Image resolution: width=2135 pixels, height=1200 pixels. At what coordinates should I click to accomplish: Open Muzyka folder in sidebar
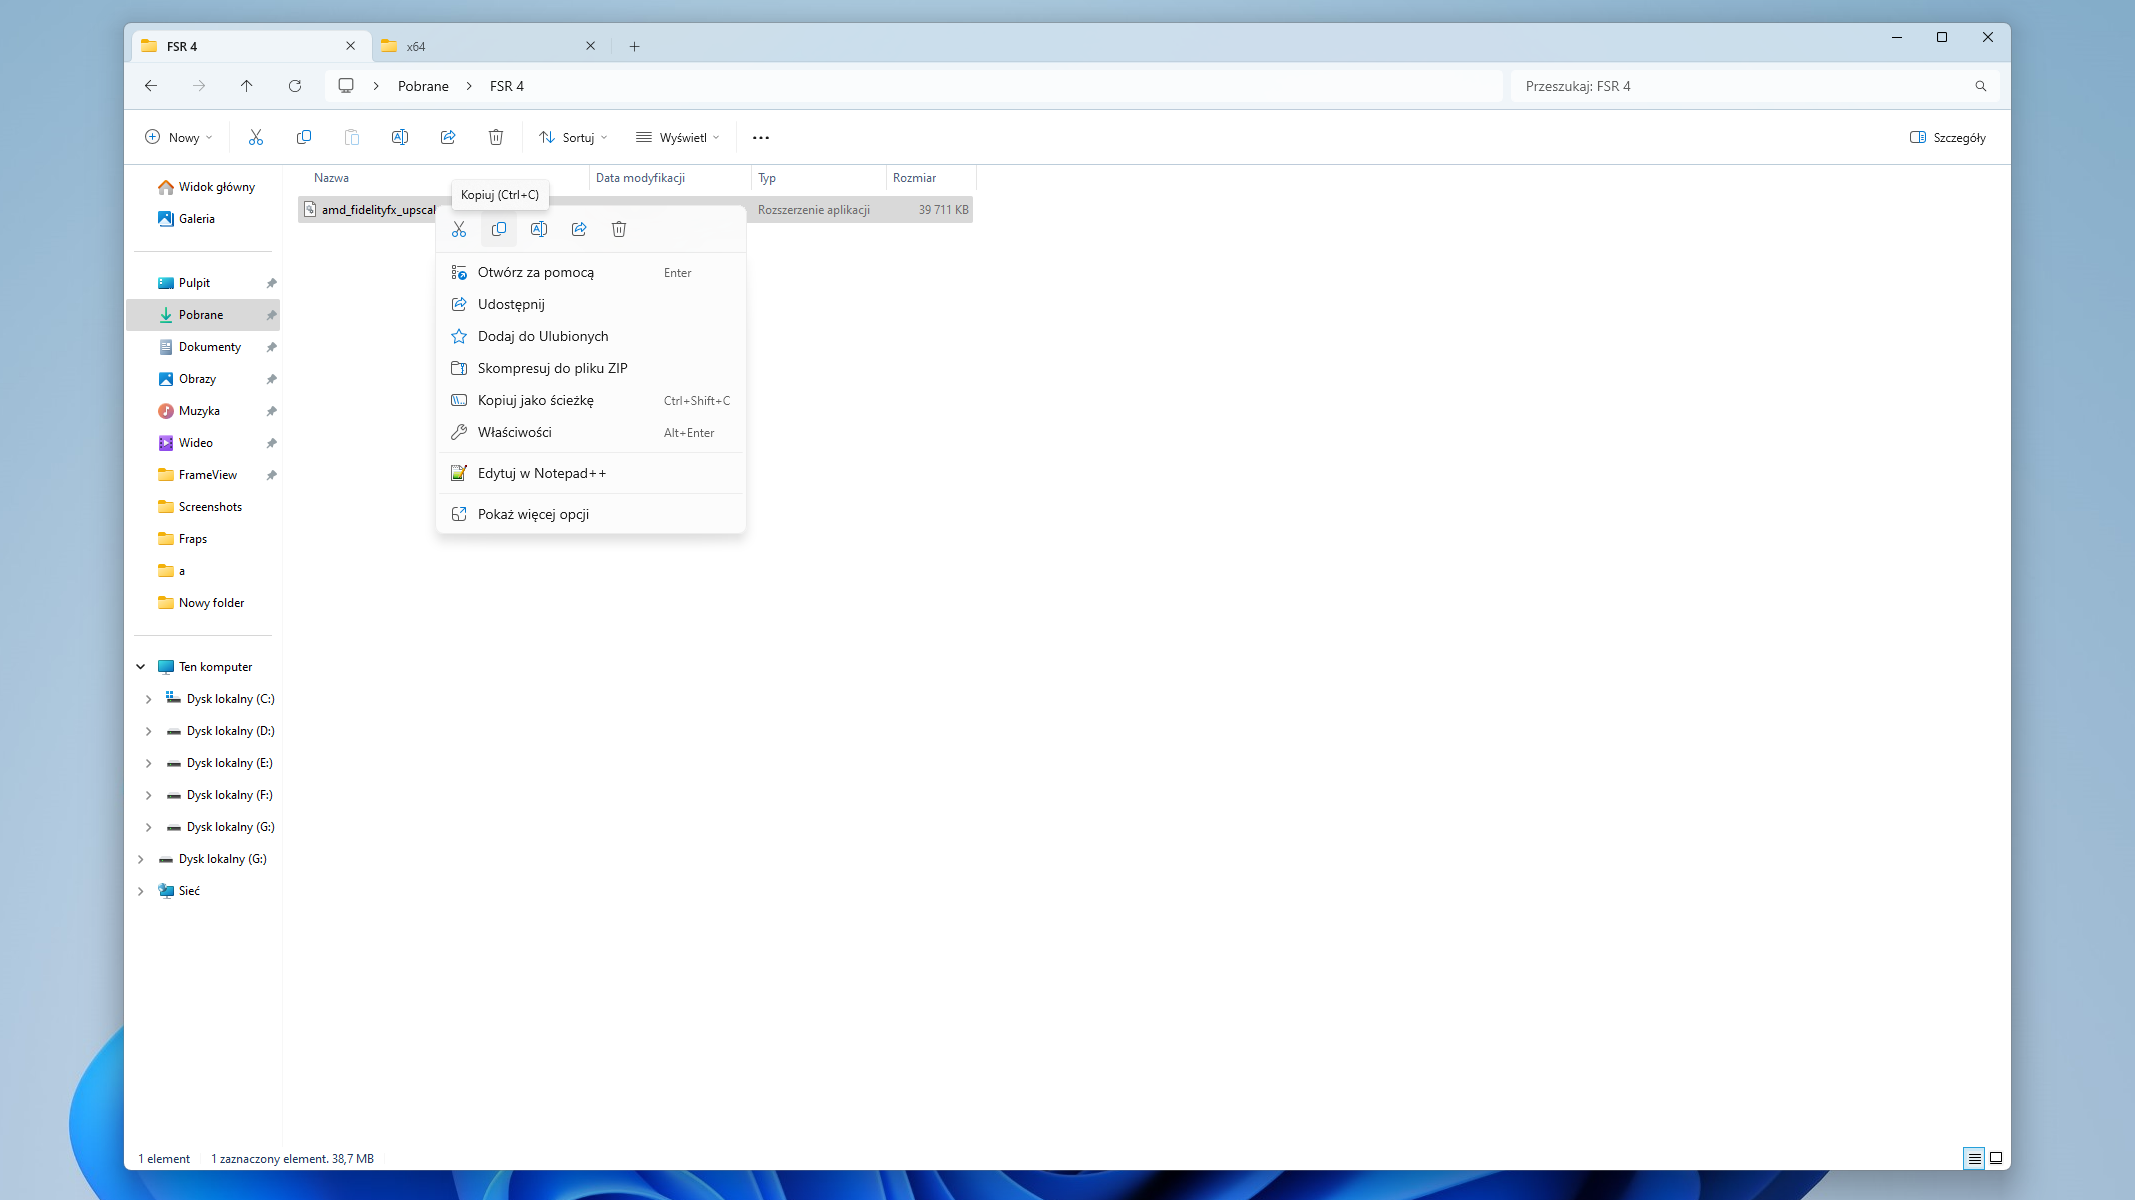click(x=203, y=411)
